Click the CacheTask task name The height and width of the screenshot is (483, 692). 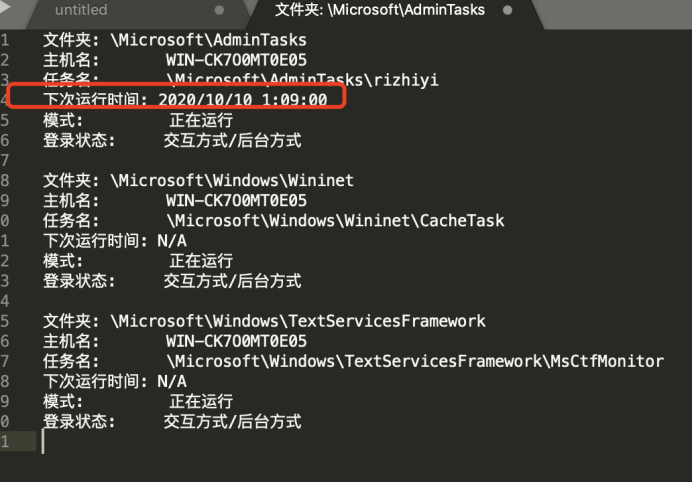[x=462, y=220]
